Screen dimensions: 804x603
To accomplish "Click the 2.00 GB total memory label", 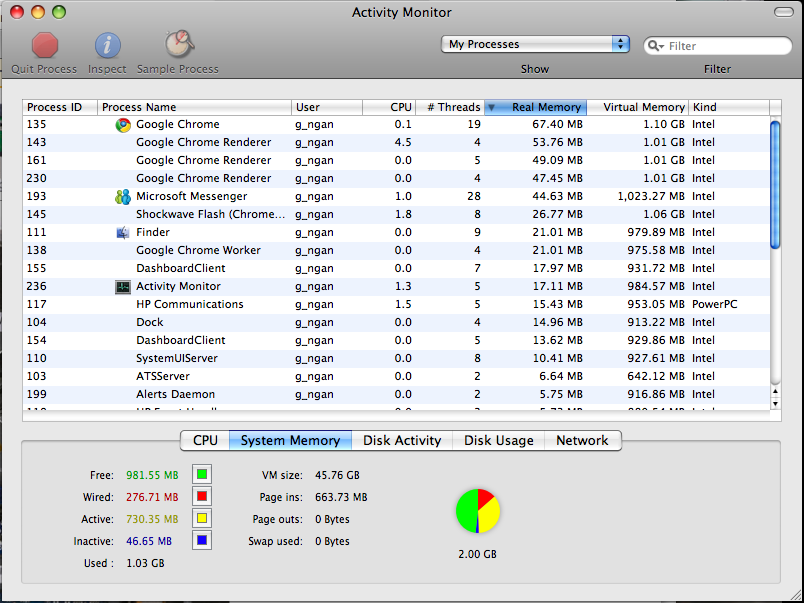I will coord(477,554).
